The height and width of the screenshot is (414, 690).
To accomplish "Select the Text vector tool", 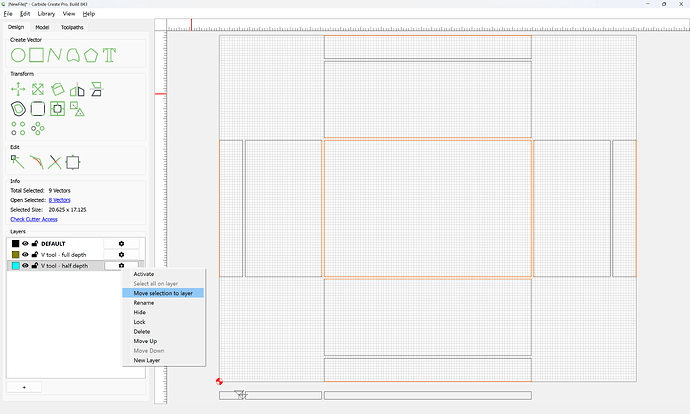I will pos(109,55).
